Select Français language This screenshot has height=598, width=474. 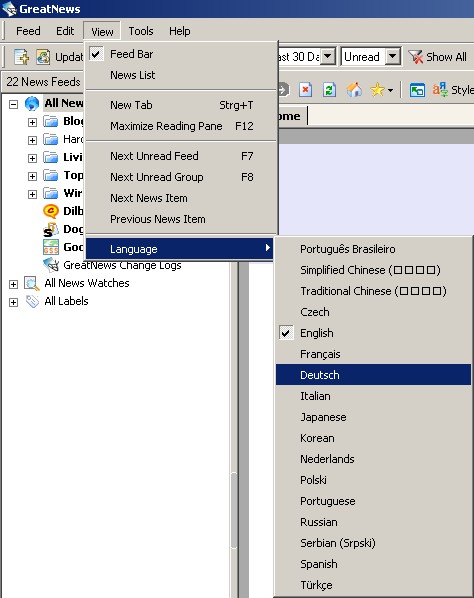click(373, 354)
